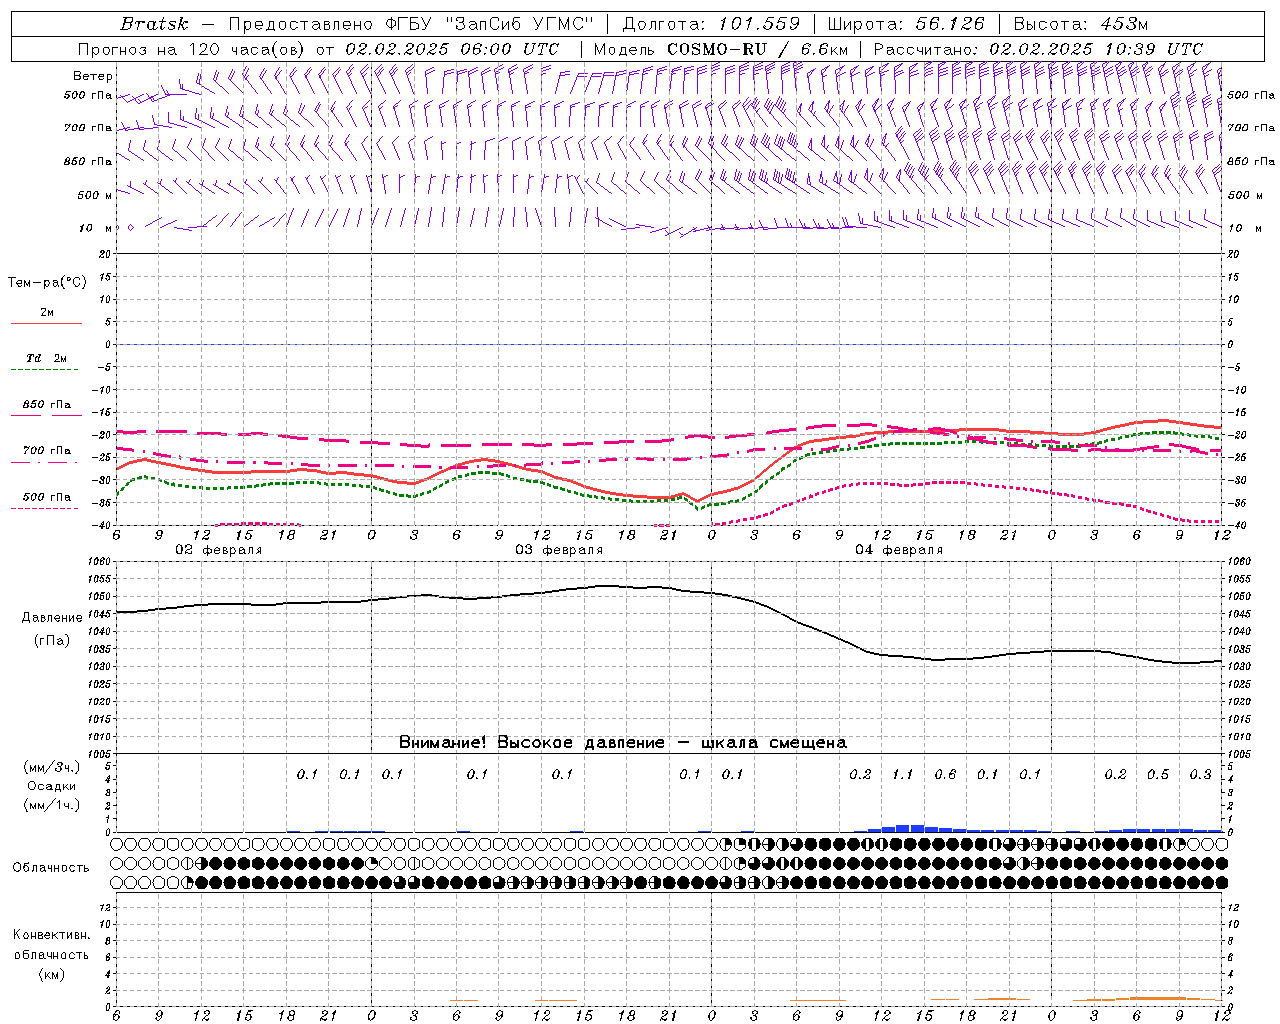Click the precipitation value "0.3"
1280x1024 pixels.
(x=1201, y=775)
